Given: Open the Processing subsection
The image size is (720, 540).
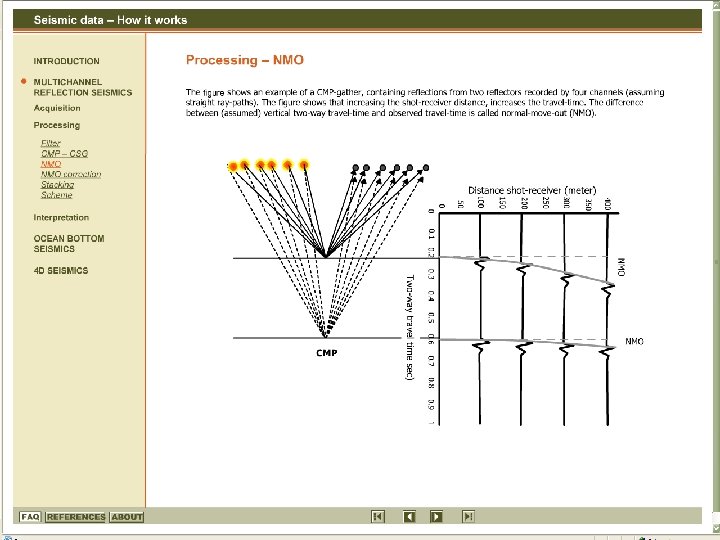Looking at the screenshot, I should point(56,125).
